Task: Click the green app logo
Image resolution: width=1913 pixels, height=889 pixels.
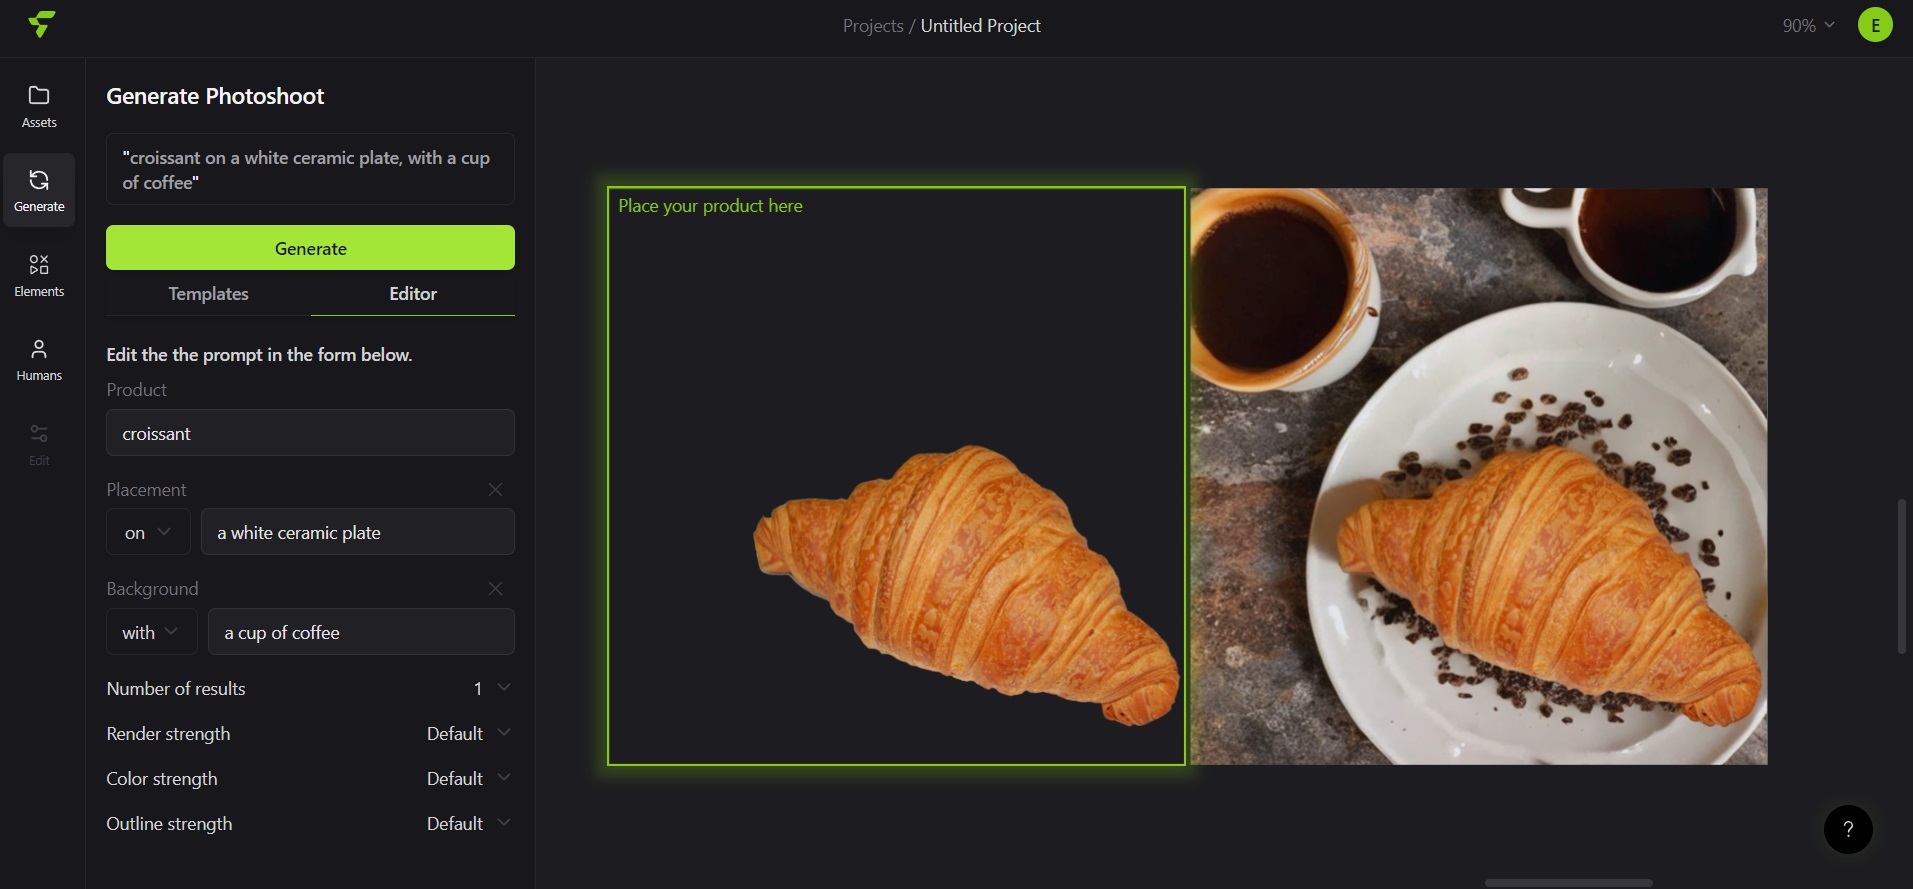Action: pos(42,24)
